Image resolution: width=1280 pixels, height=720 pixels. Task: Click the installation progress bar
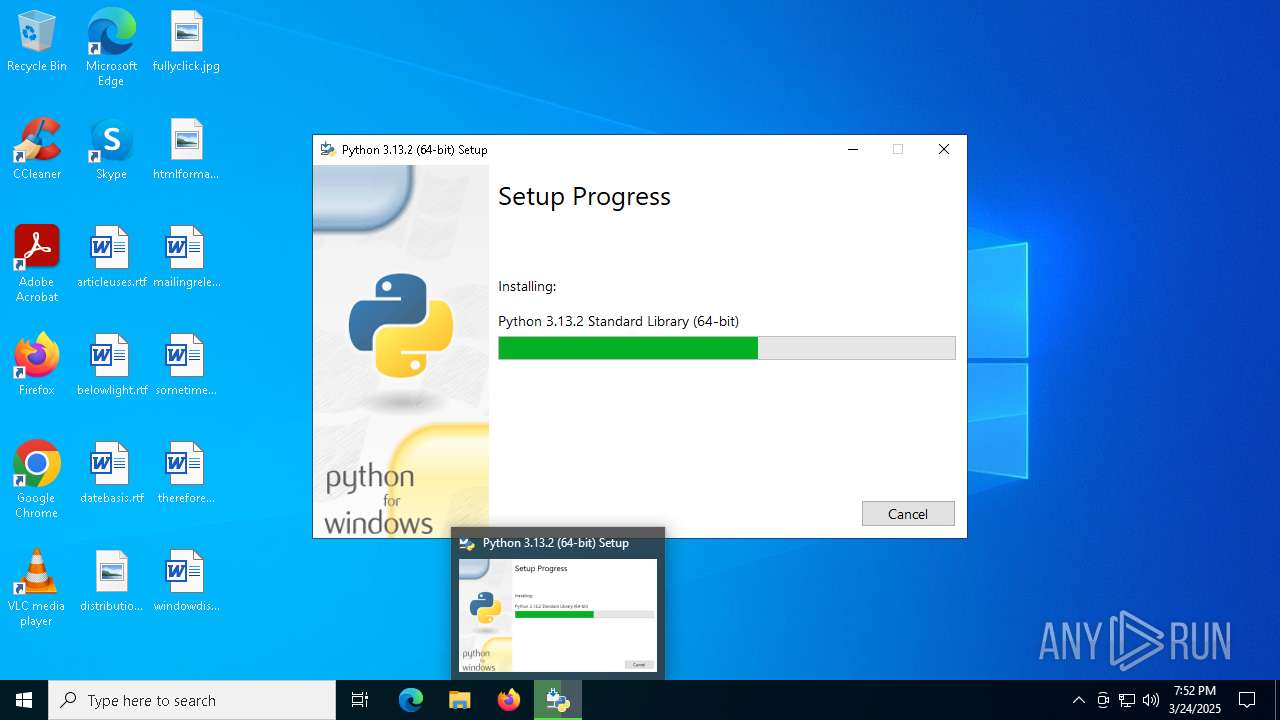point(727,348)
